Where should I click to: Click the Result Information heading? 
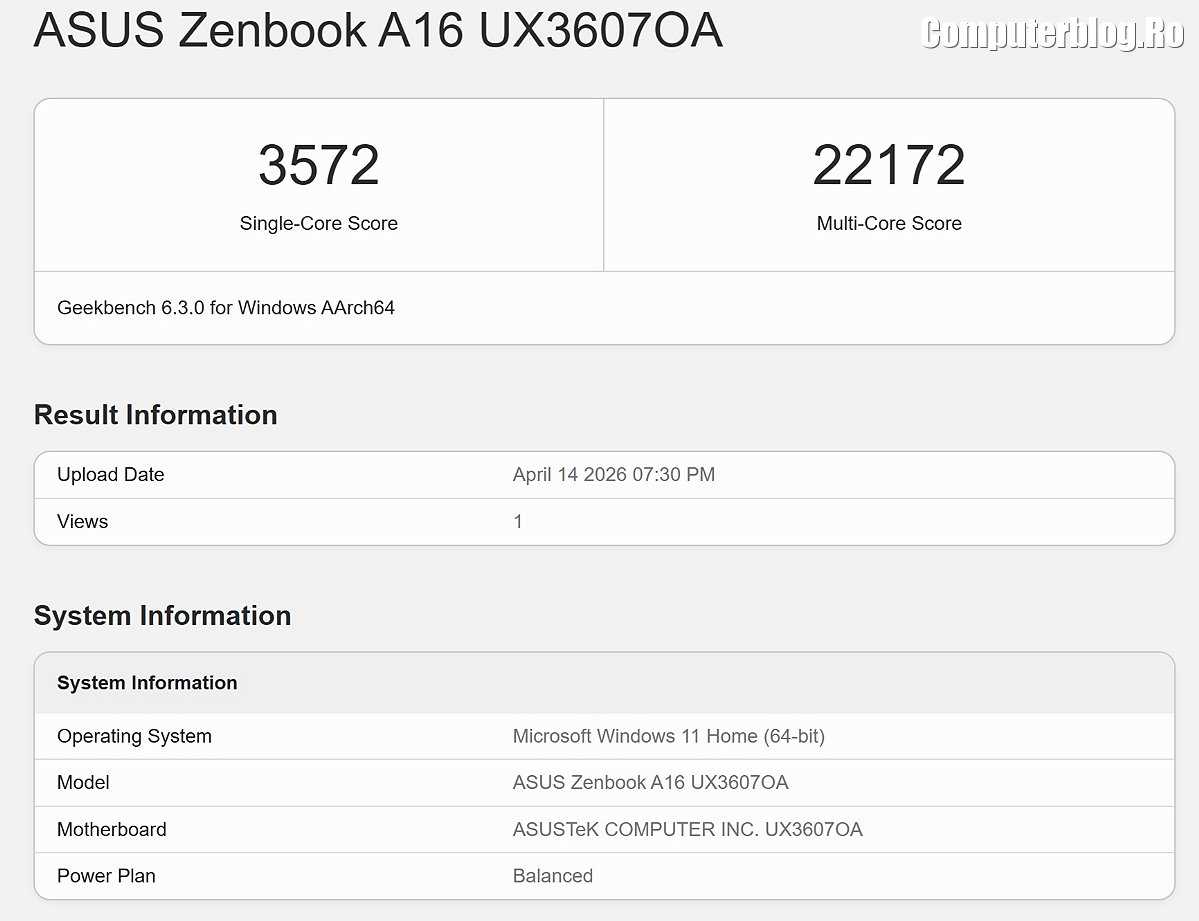coord(155,415)
